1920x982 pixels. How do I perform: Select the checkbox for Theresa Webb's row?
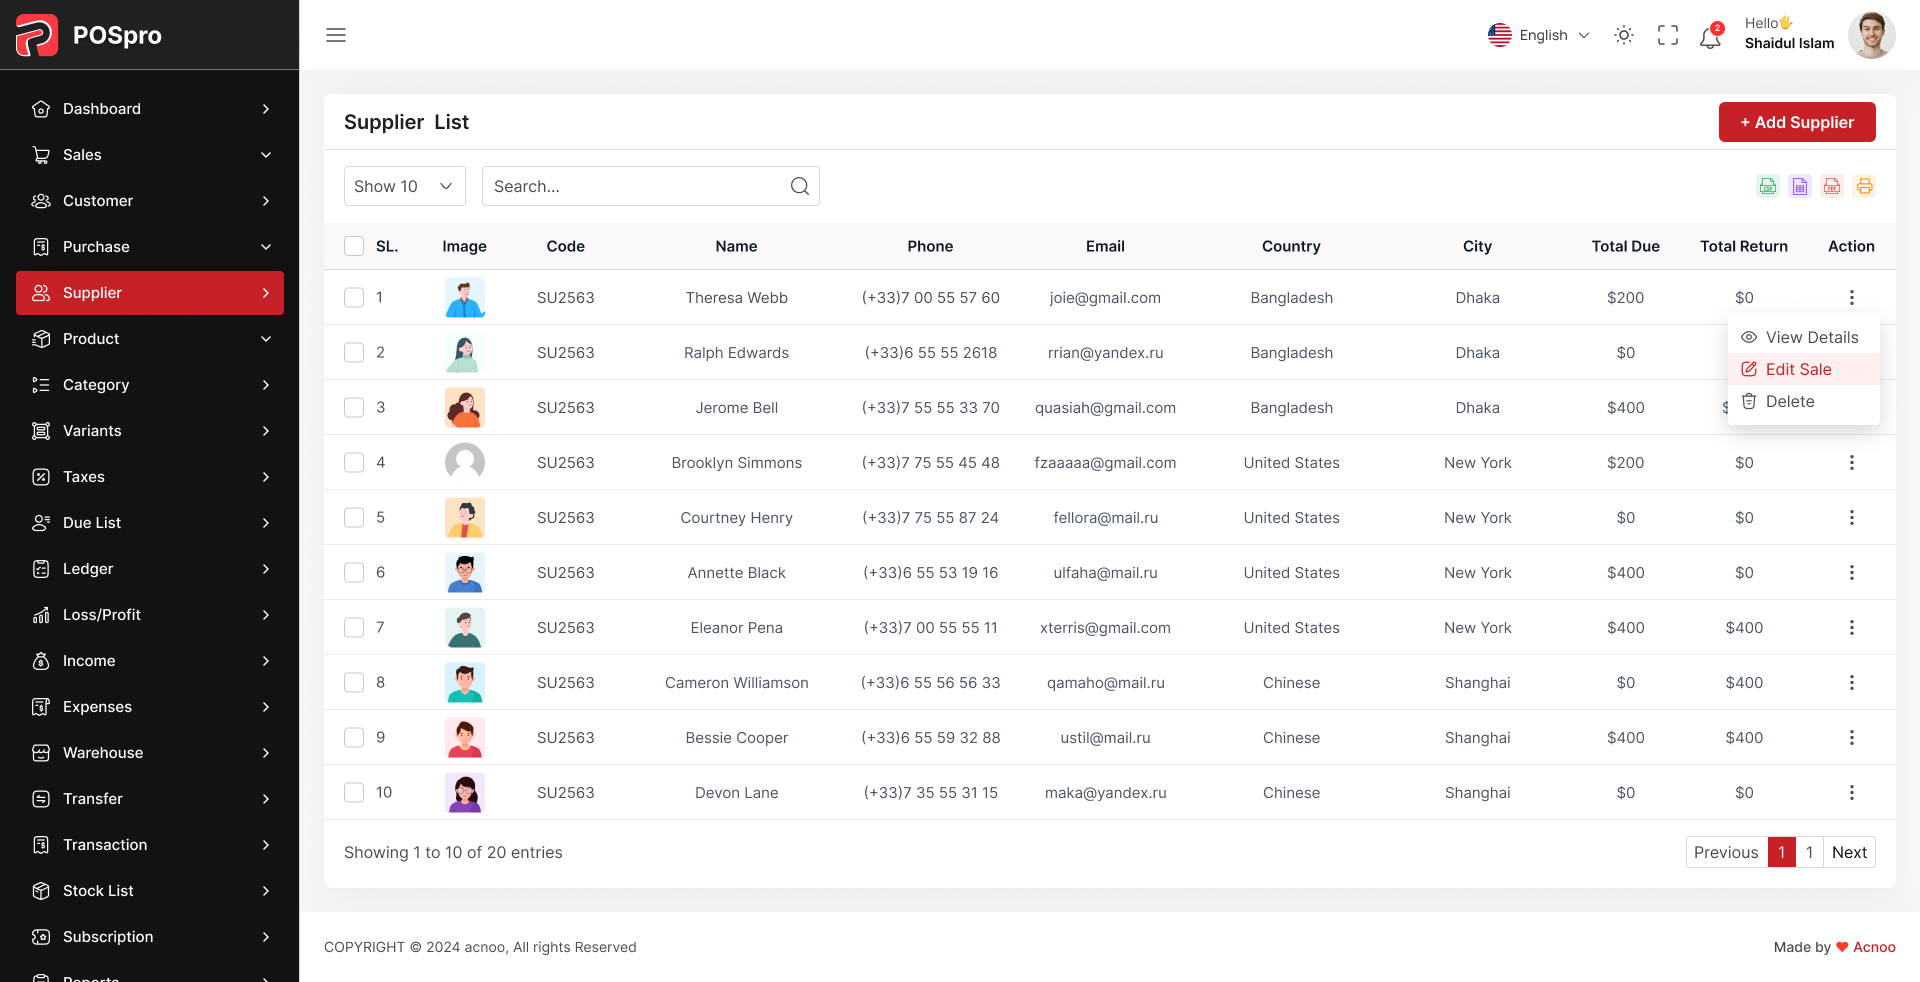pos(353,297)
